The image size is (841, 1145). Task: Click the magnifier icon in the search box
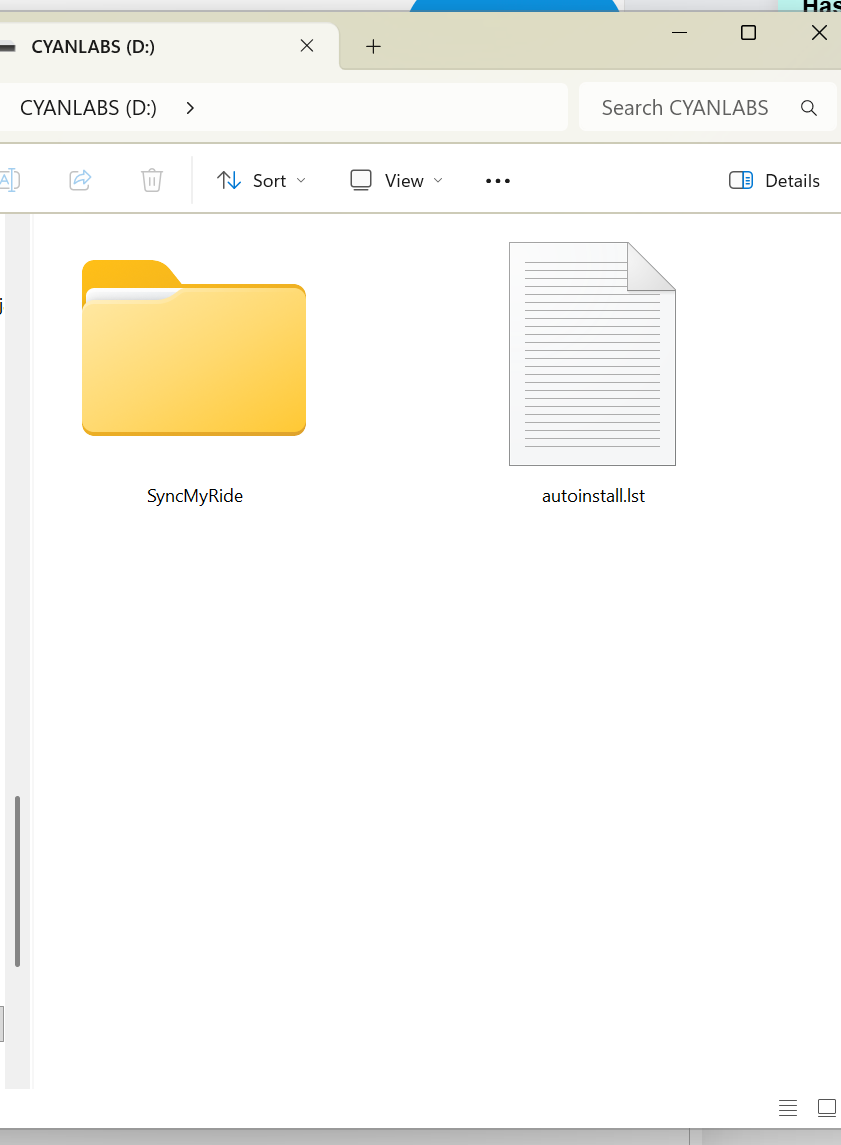coord(809,108)
